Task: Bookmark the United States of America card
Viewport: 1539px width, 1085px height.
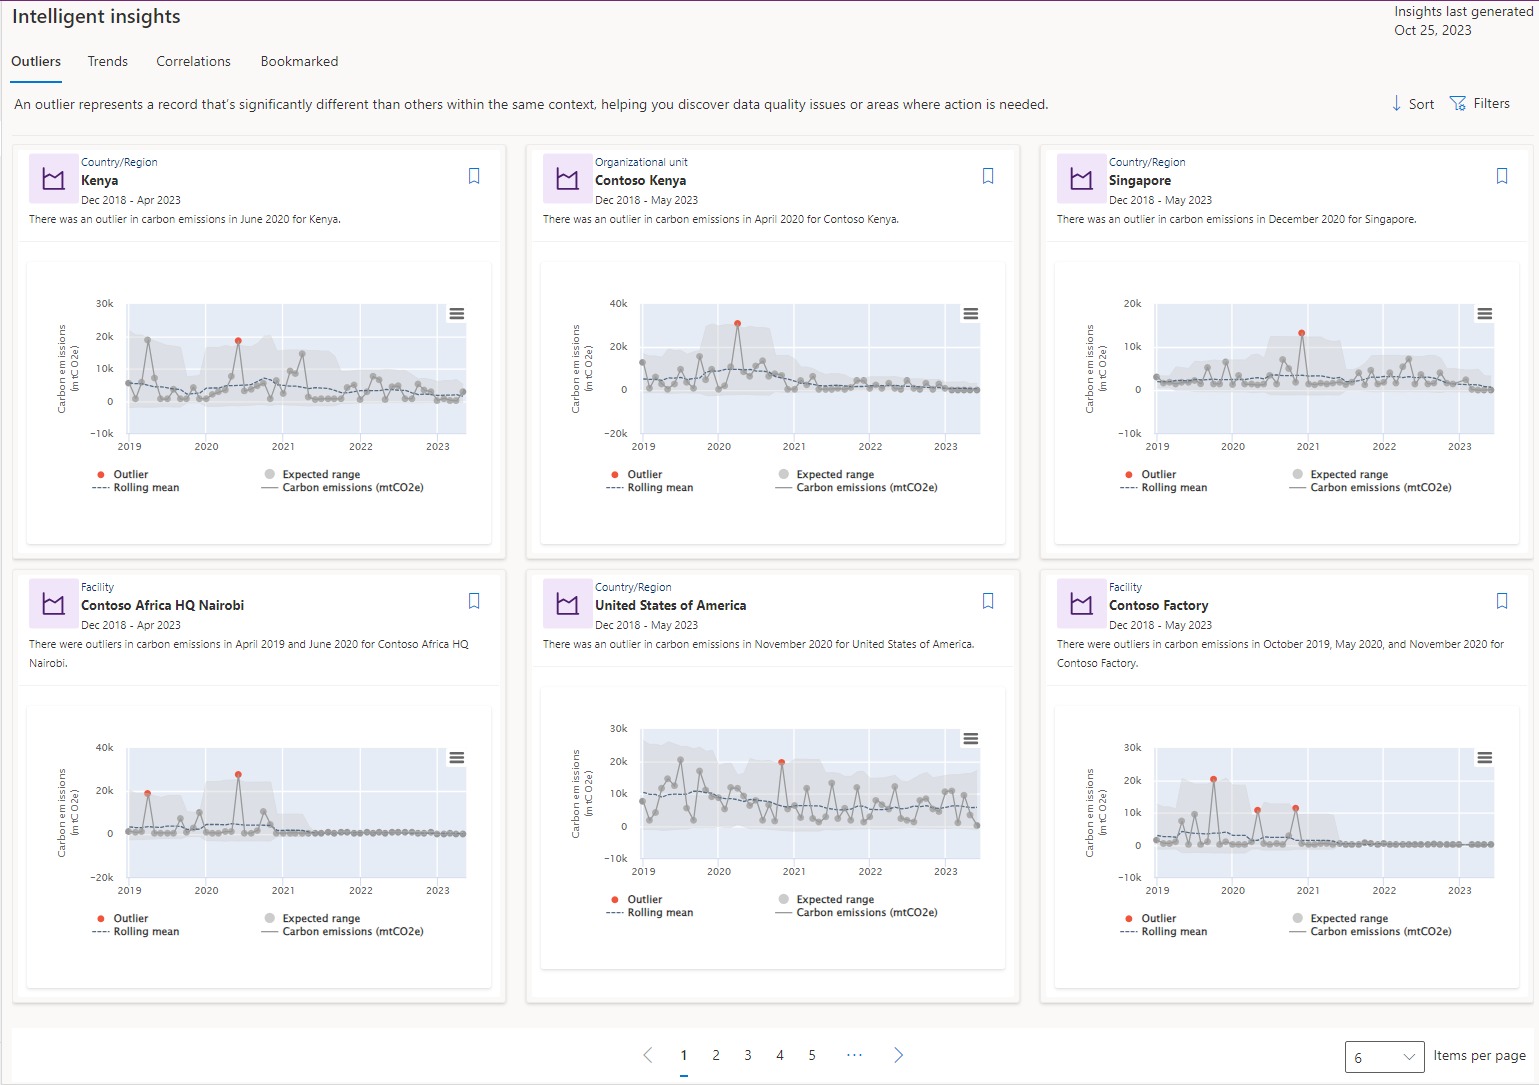Action: [988, 600]
